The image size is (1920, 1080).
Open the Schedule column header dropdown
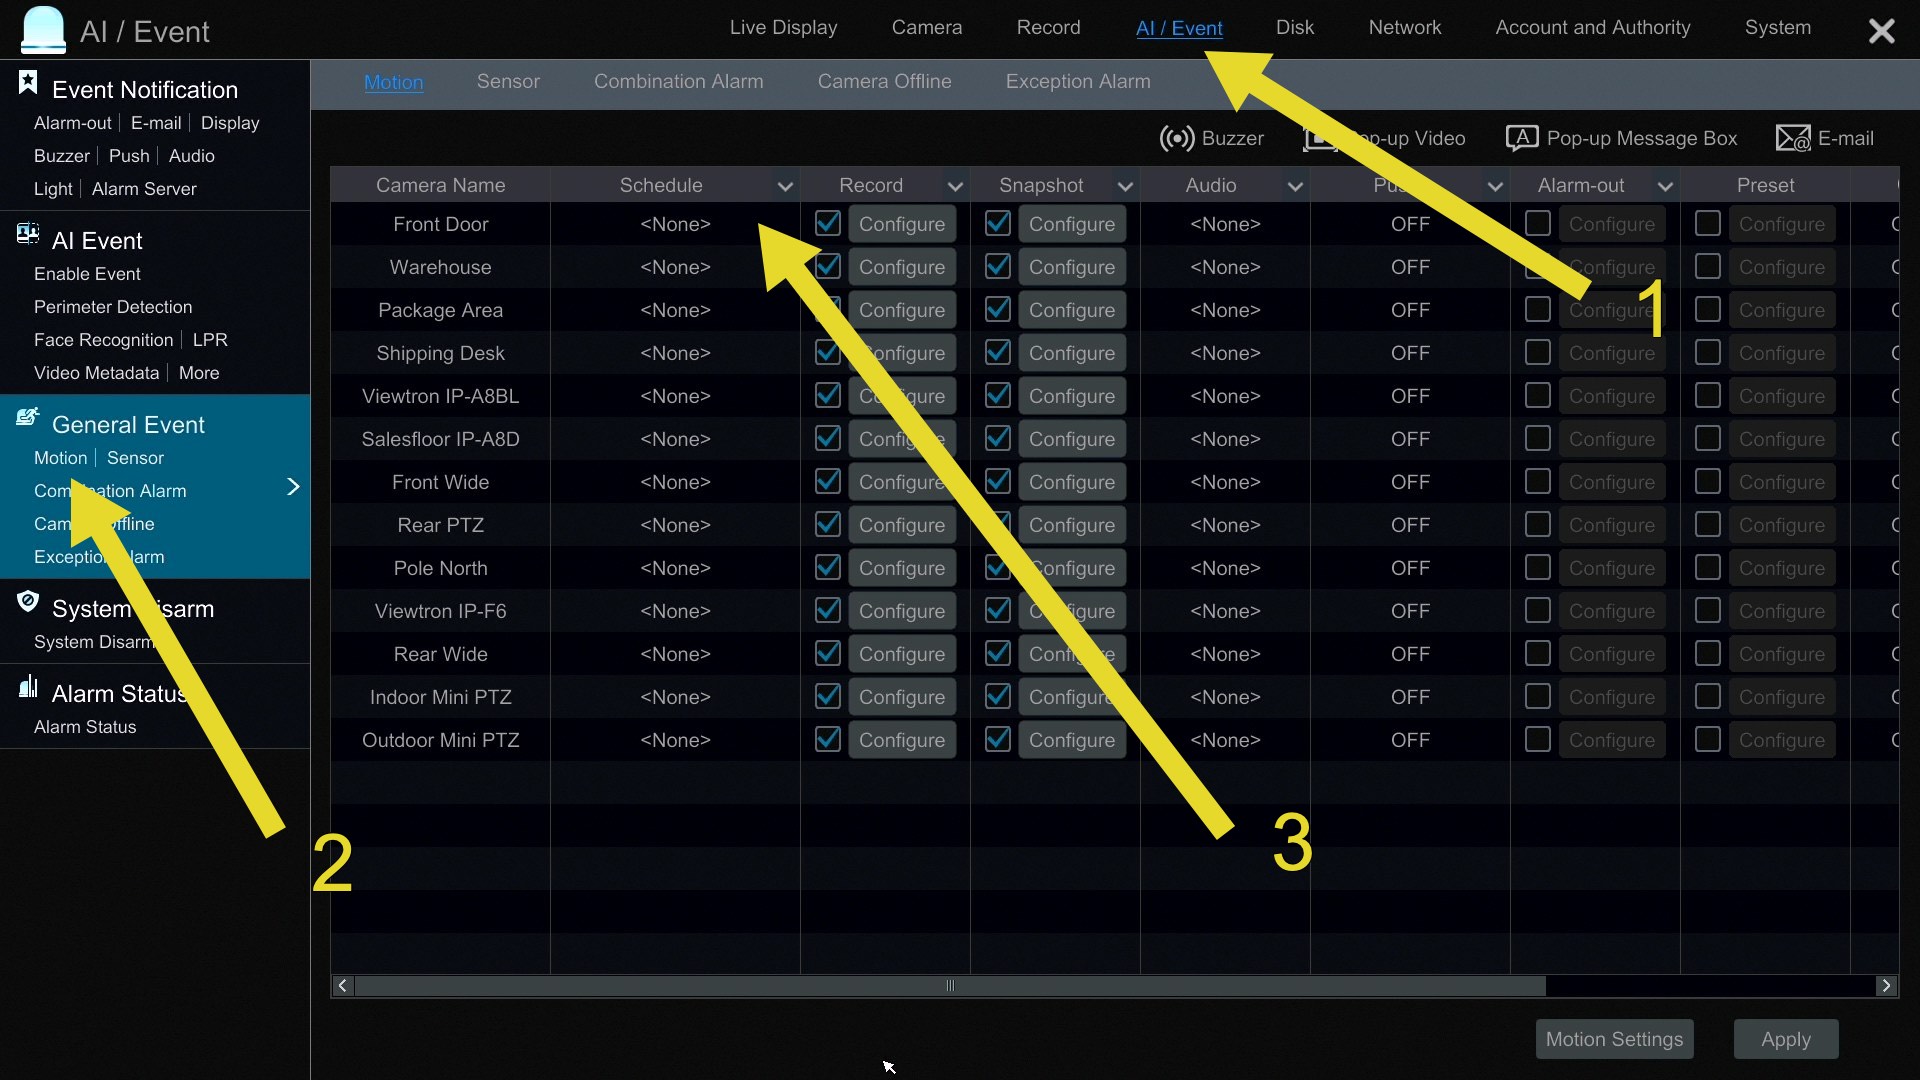click(x=785, y=186)
